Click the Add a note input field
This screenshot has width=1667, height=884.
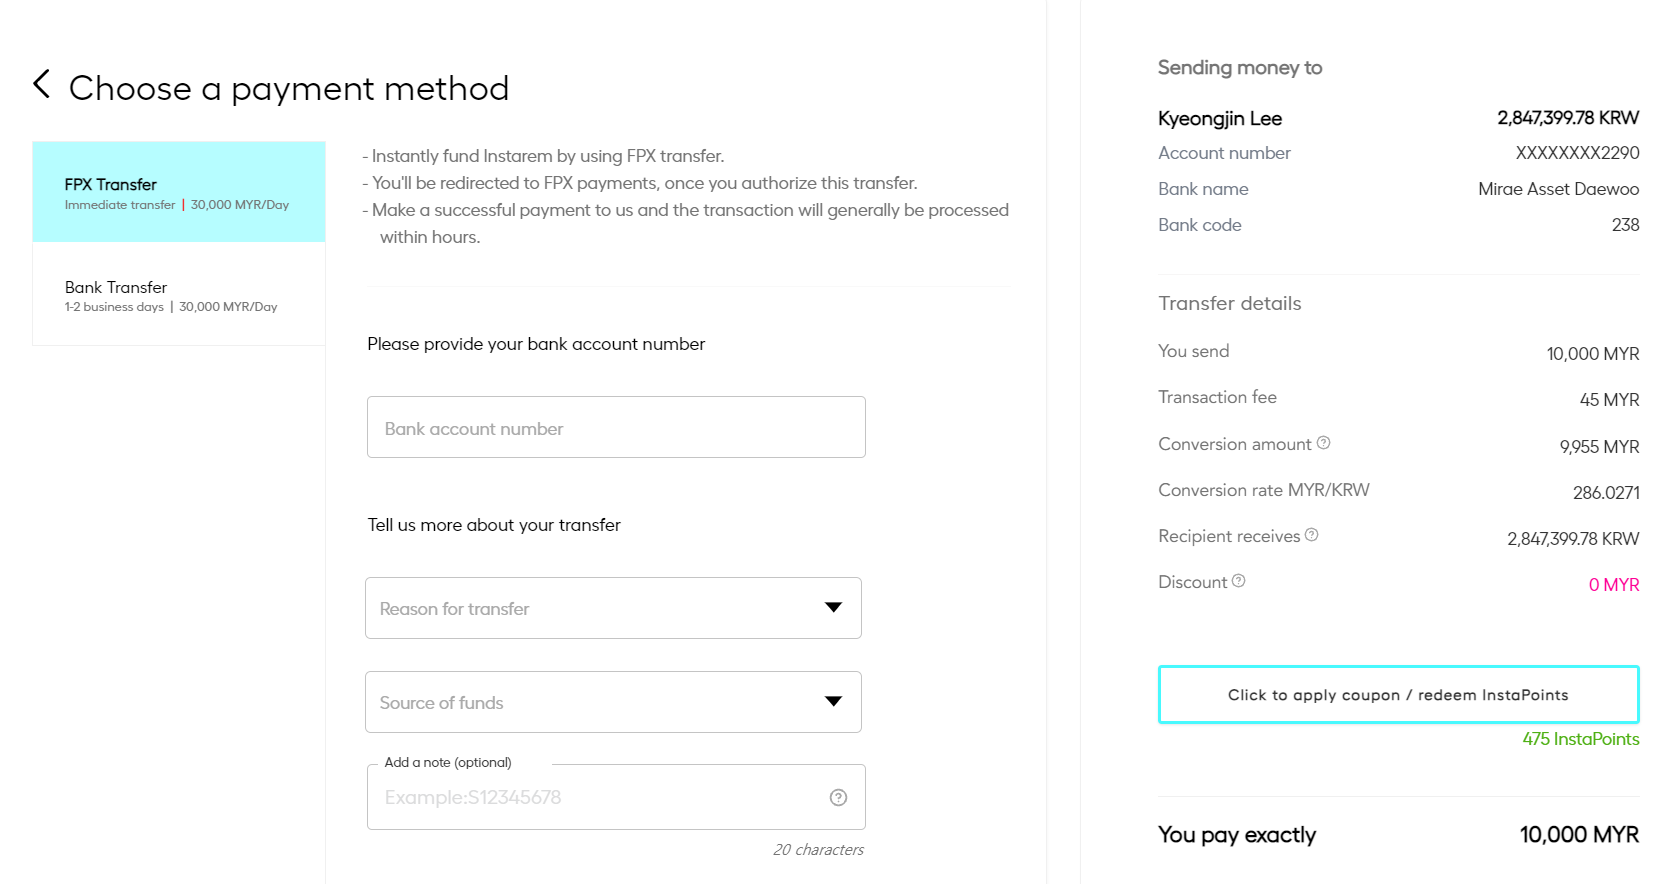tap(595, 798)
